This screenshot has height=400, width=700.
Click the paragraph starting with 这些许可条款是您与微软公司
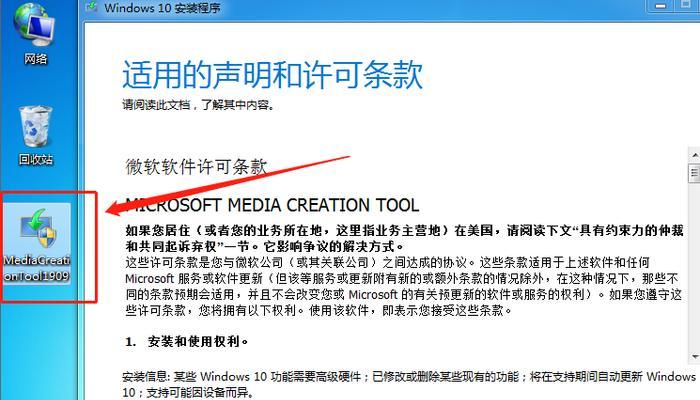404,286
